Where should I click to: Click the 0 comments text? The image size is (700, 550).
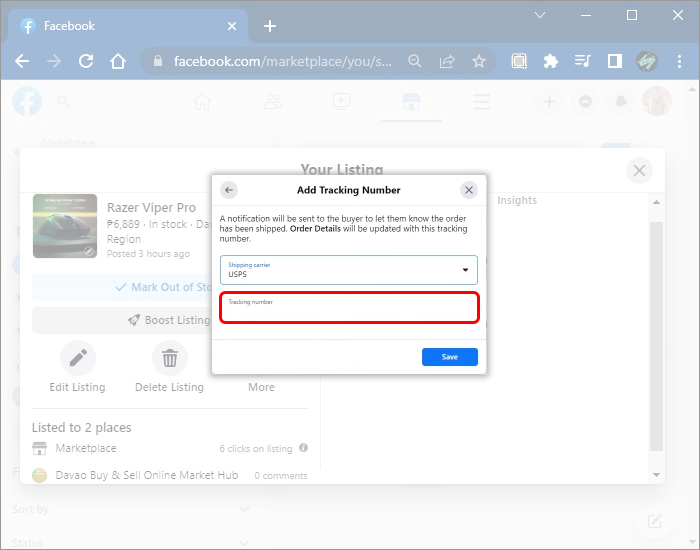coord(281,475)
